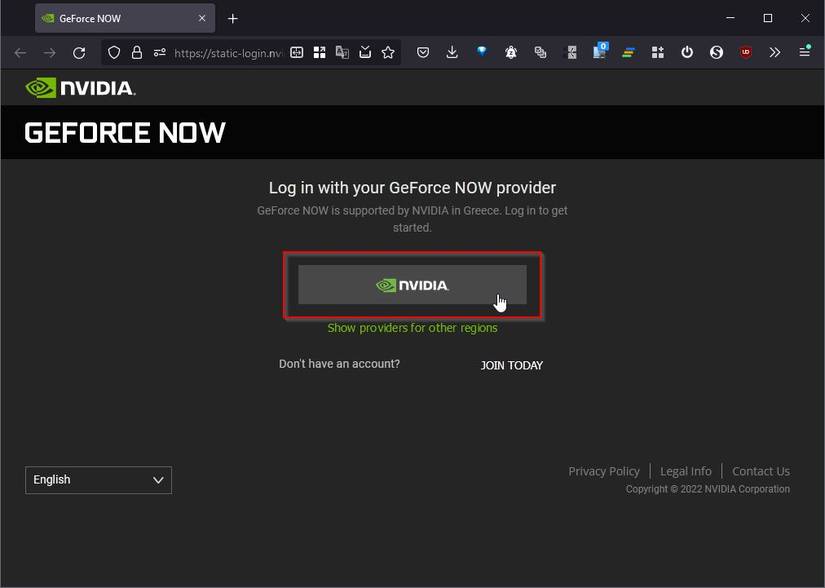
Task: Minimize the browser window
Action: (x=730, y=18)
